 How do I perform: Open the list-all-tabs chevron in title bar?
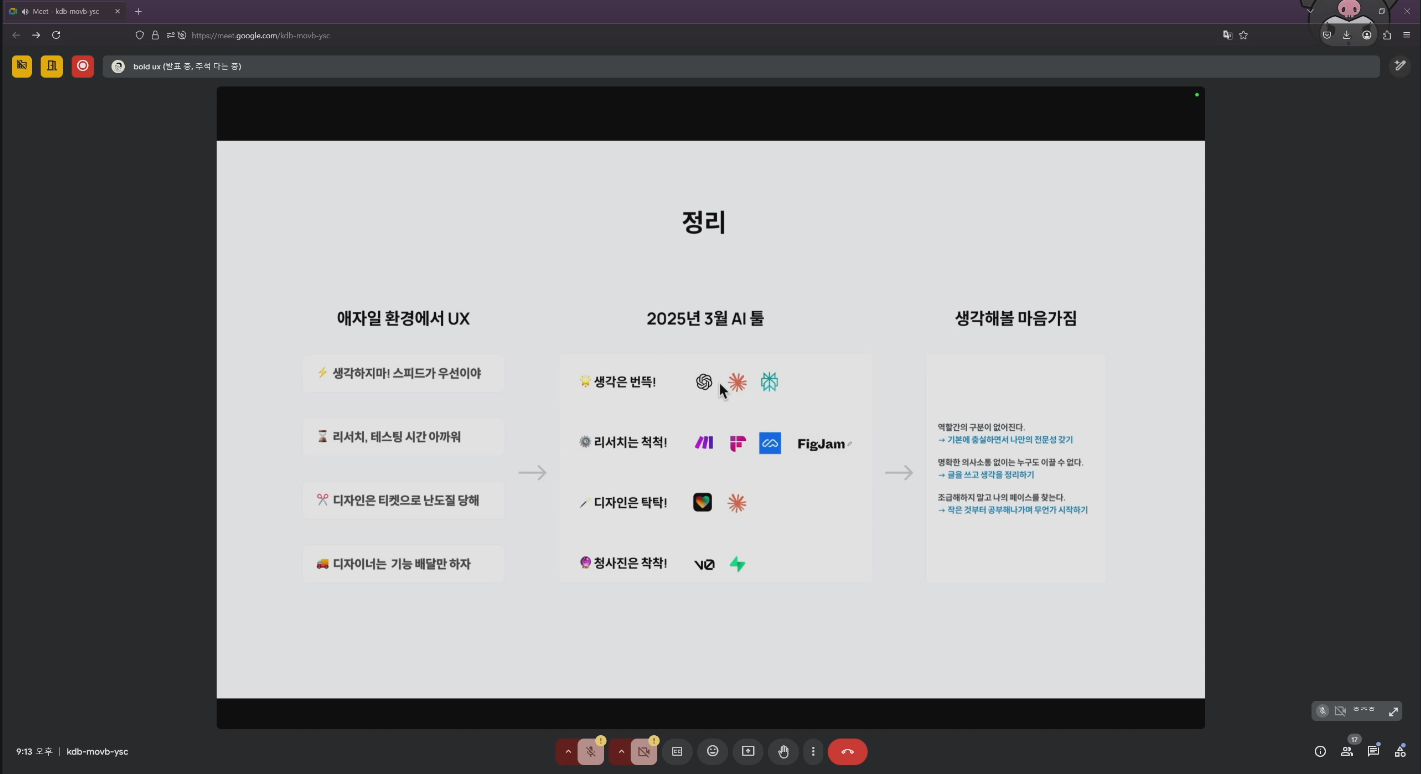(1310, 11)
